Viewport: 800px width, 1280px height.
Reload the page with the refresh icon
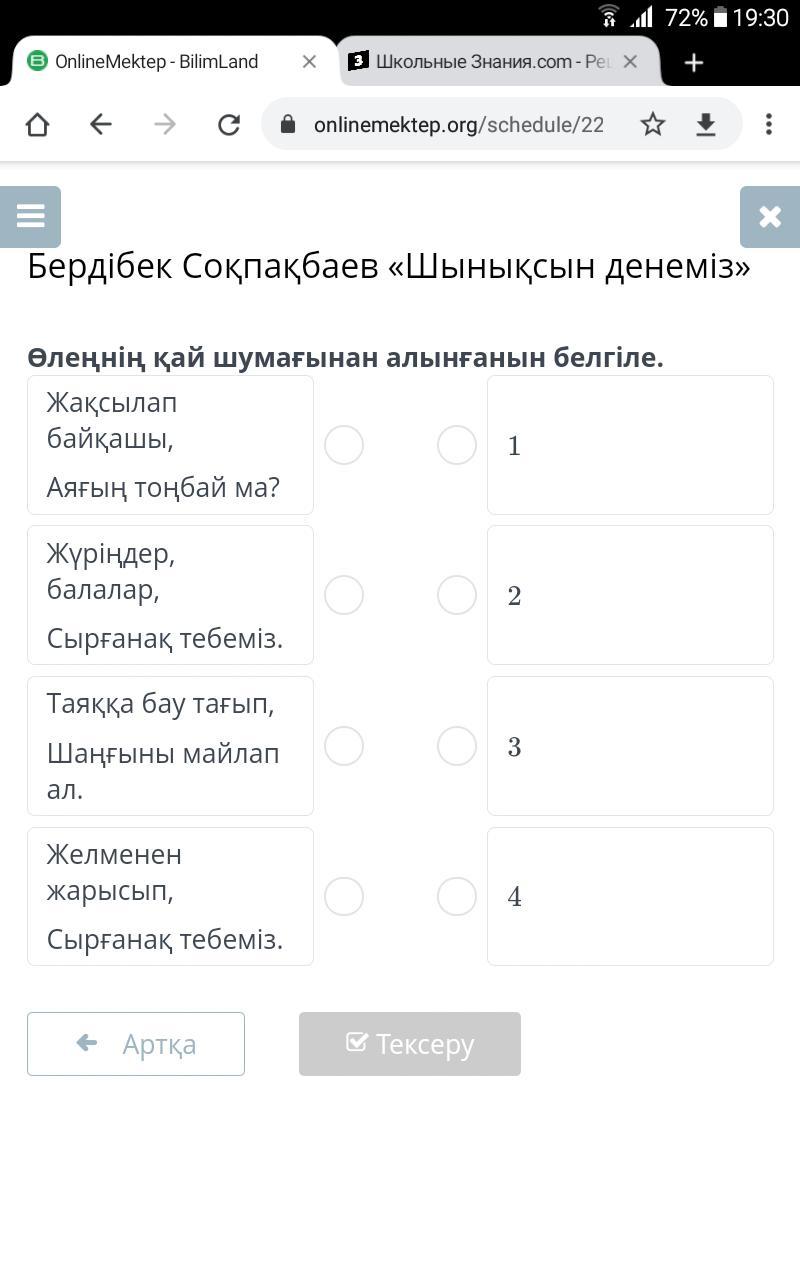[229, 124]
